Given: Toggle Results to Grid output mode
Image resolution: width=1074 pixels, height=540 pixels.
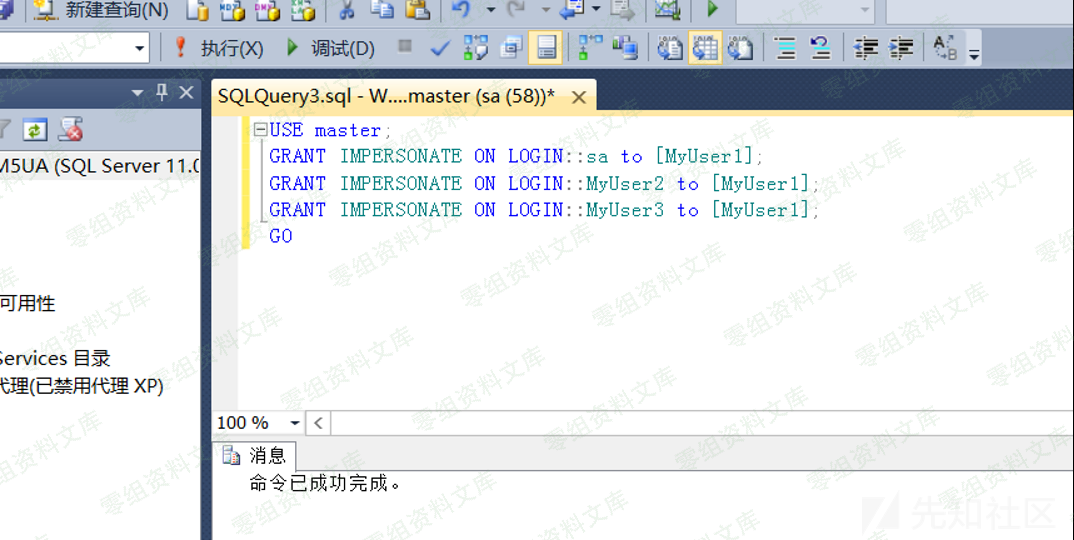Looking at the screenshot, I should tap(705, 48).
